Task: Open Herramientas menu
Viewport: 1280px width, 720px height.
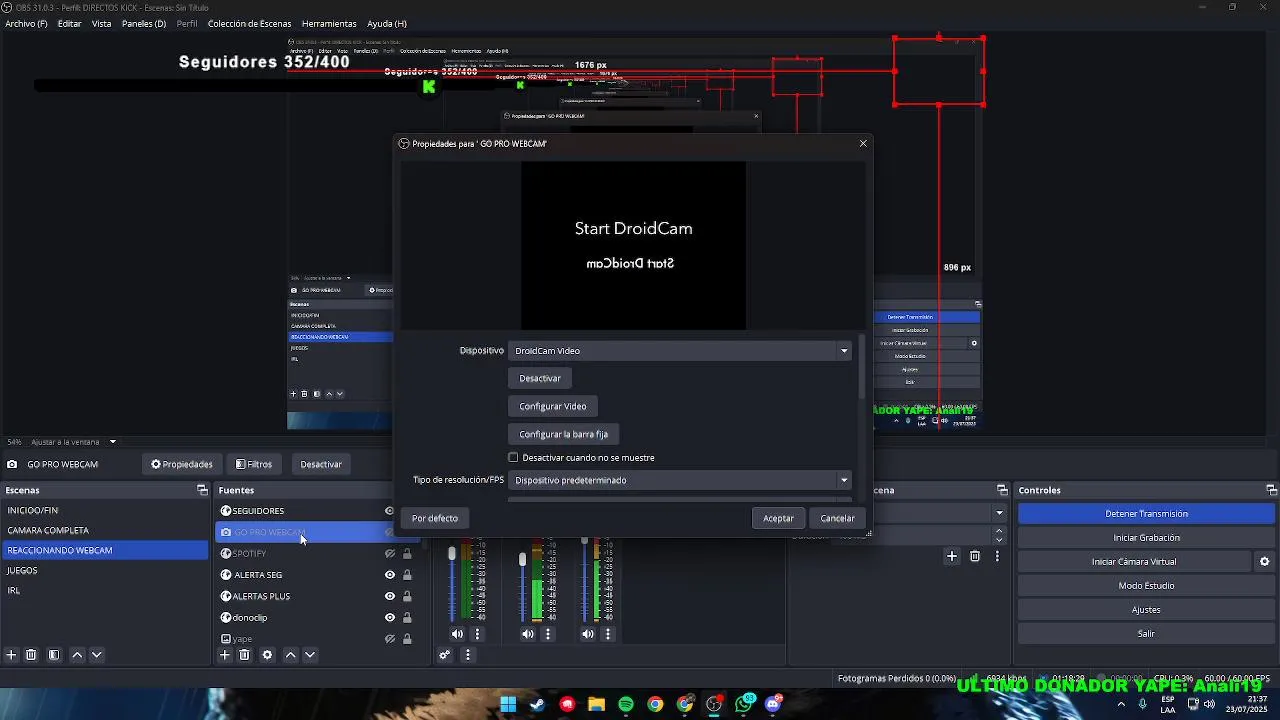Action: tap(329, 24)
